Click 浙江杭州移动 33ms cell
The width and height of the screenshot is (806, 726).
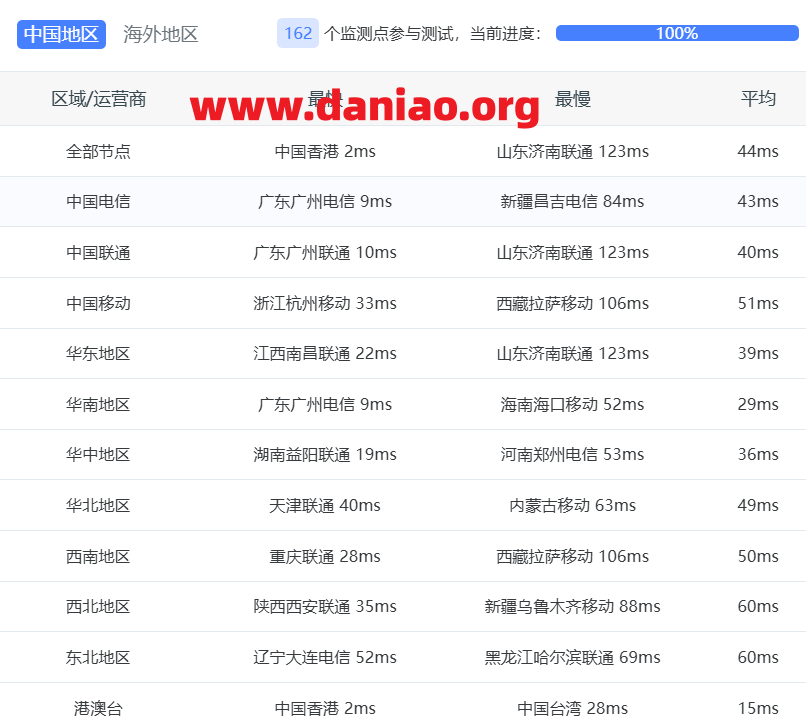point(325,303)
